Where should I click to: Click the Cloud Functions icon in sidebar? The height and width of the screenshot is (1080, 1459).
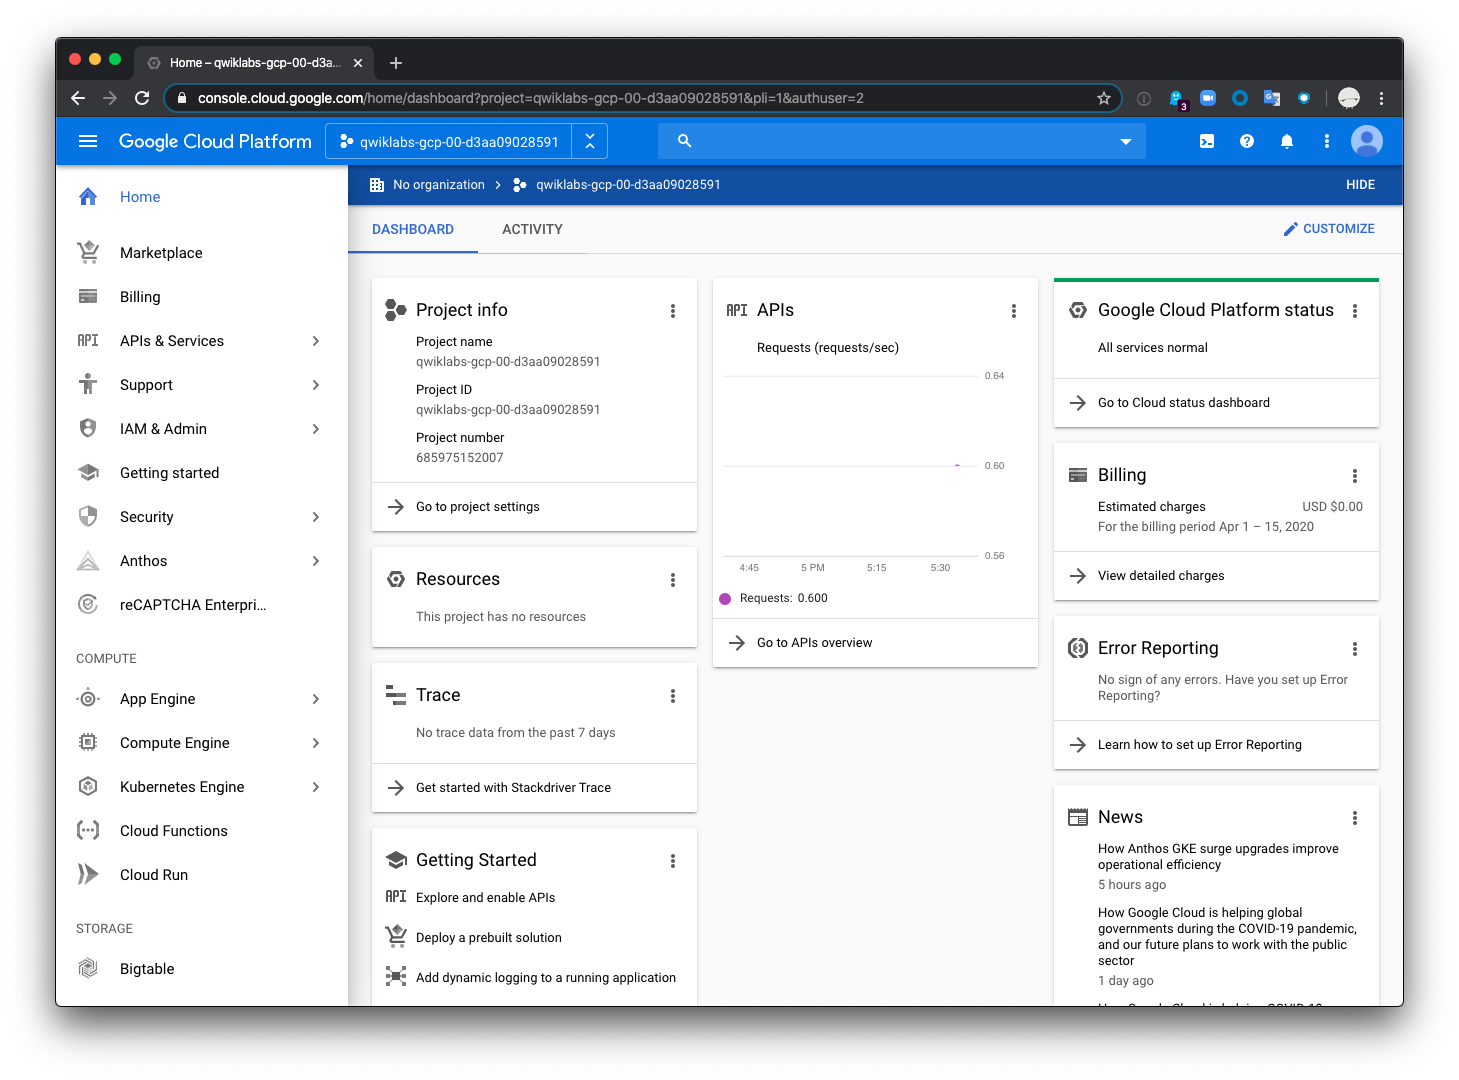point(88,831)
